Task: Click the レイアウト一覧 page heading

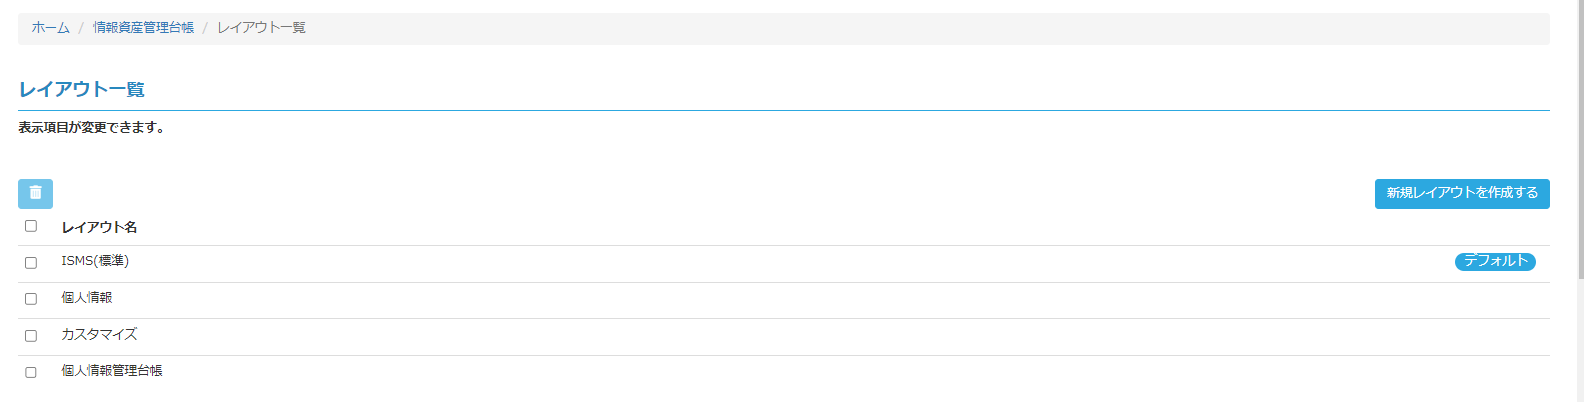Action: coord(81,89)
